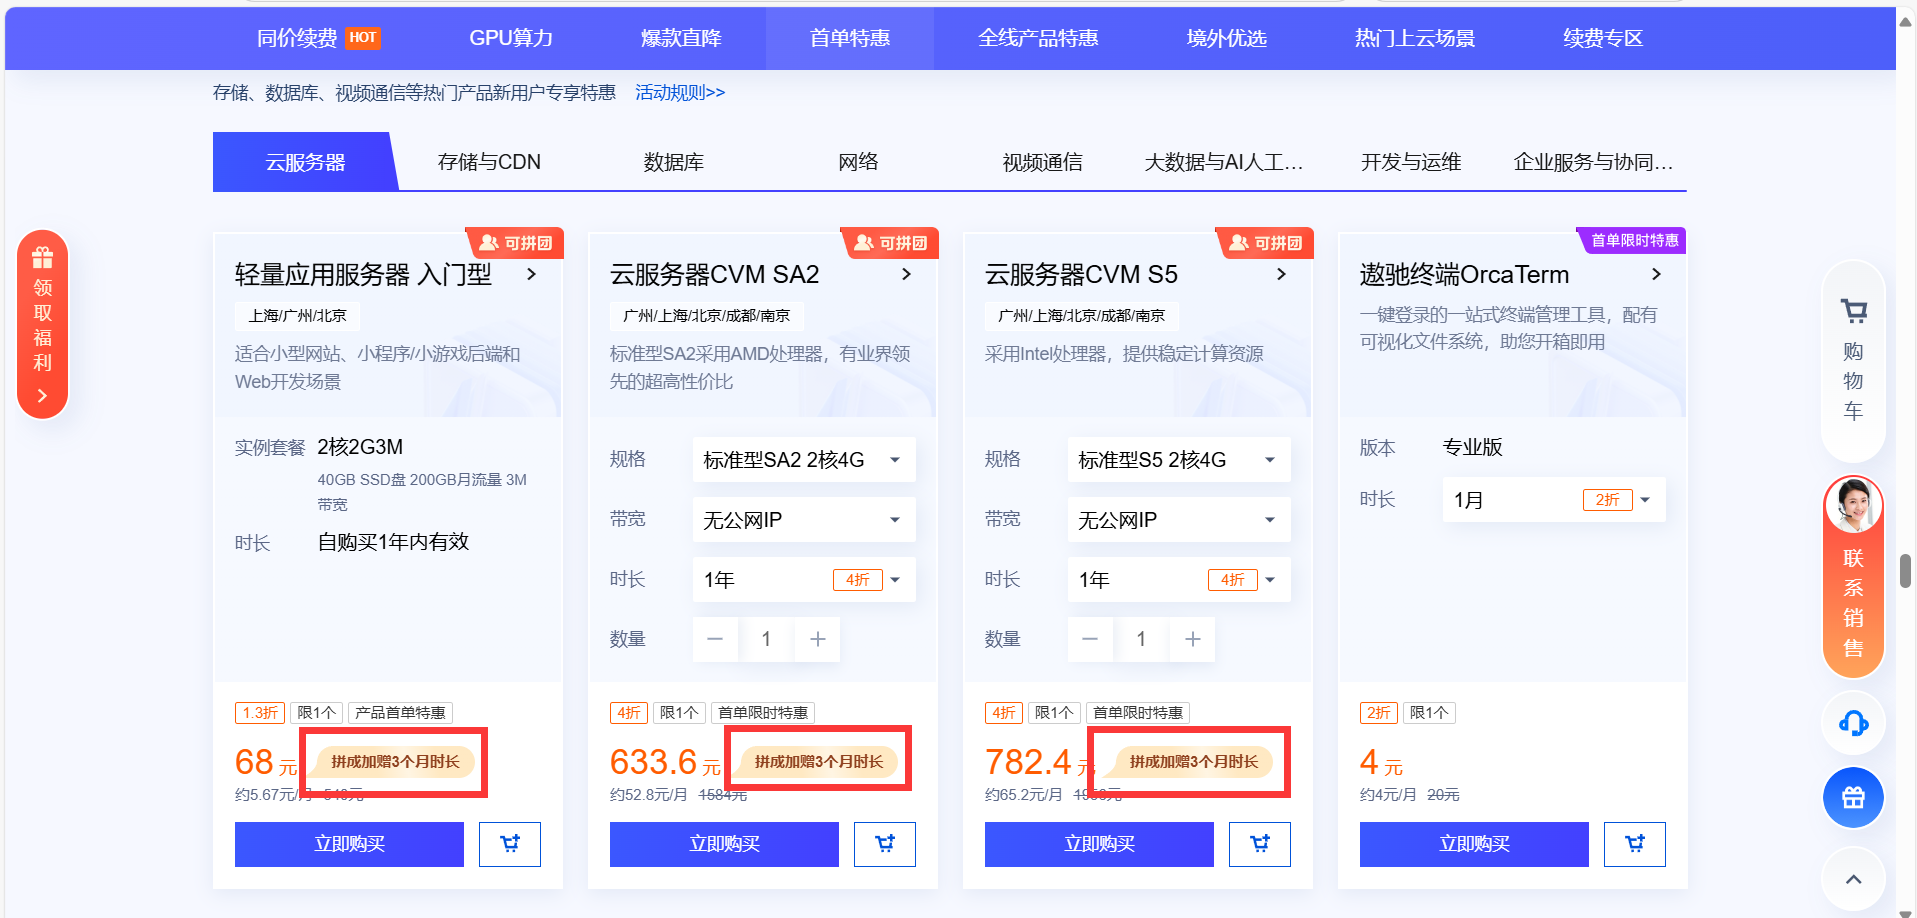Go to 同价续费 nav section
The height and width of the screenshot is (918, 1917).
tap(318, 38)
